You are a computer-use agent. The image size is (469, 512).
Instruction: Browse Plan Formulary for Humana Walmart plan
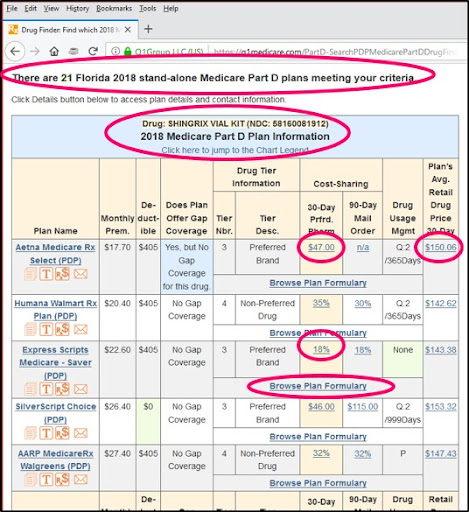coord(318,333)
